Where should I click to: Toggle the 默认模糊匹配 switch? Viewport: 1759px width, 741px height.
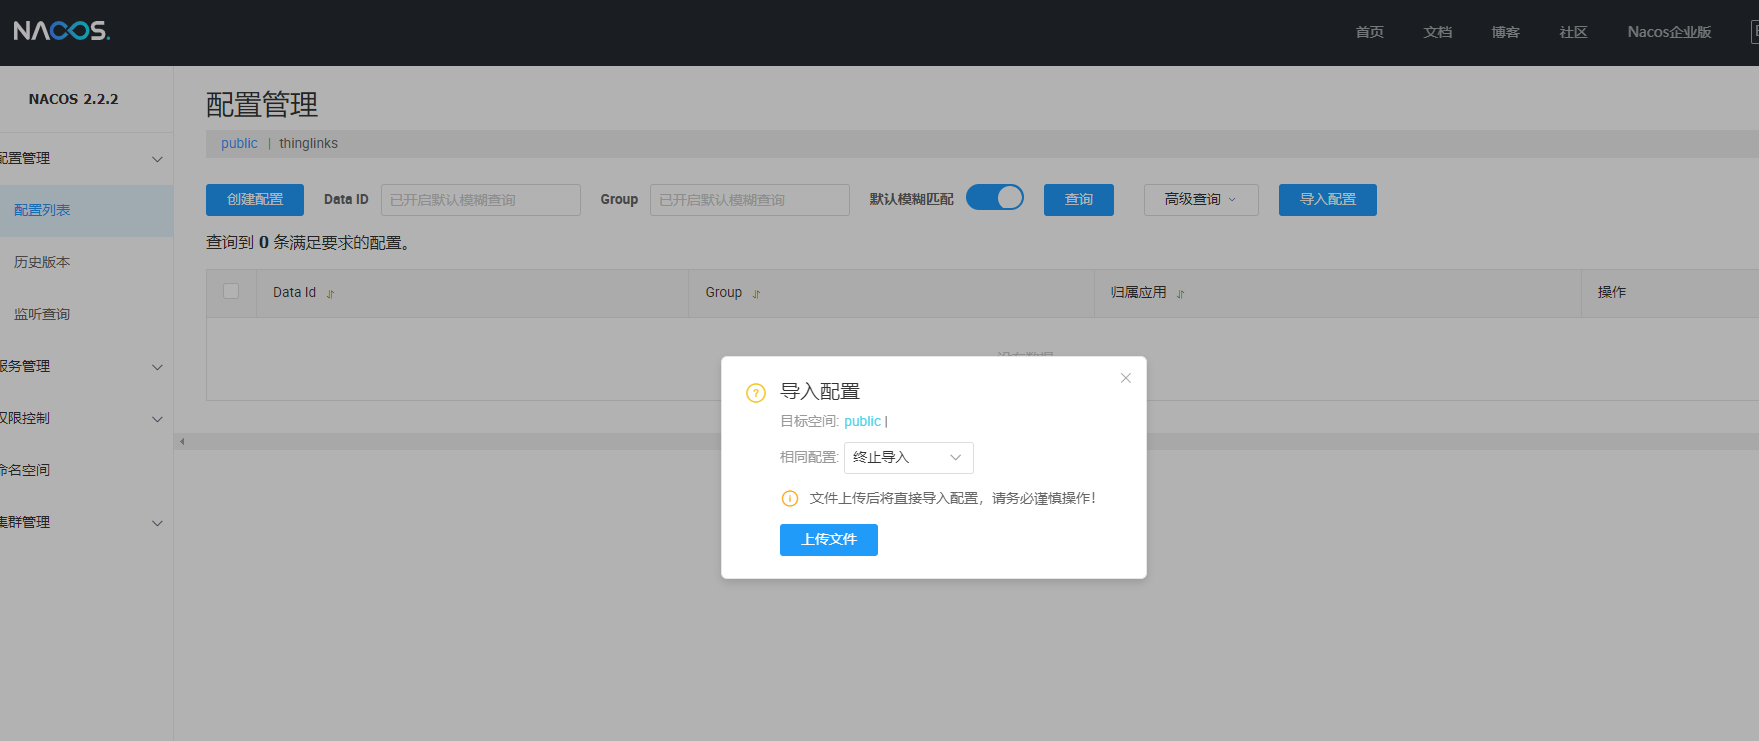click(x=995, y=198)
